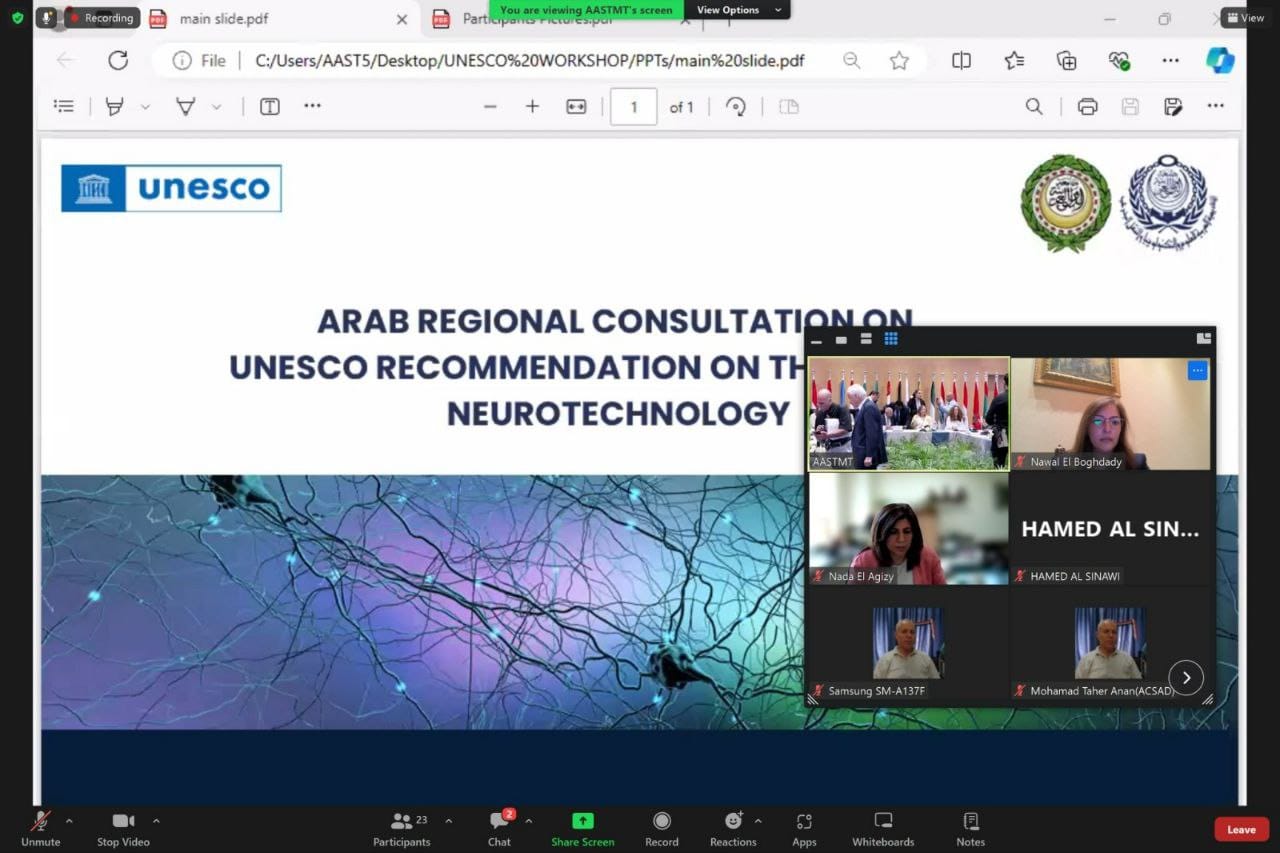The image size is (1280, 853).
Task: Click the Print icon in PDF toolbar
Action: tap(1087, 107)
